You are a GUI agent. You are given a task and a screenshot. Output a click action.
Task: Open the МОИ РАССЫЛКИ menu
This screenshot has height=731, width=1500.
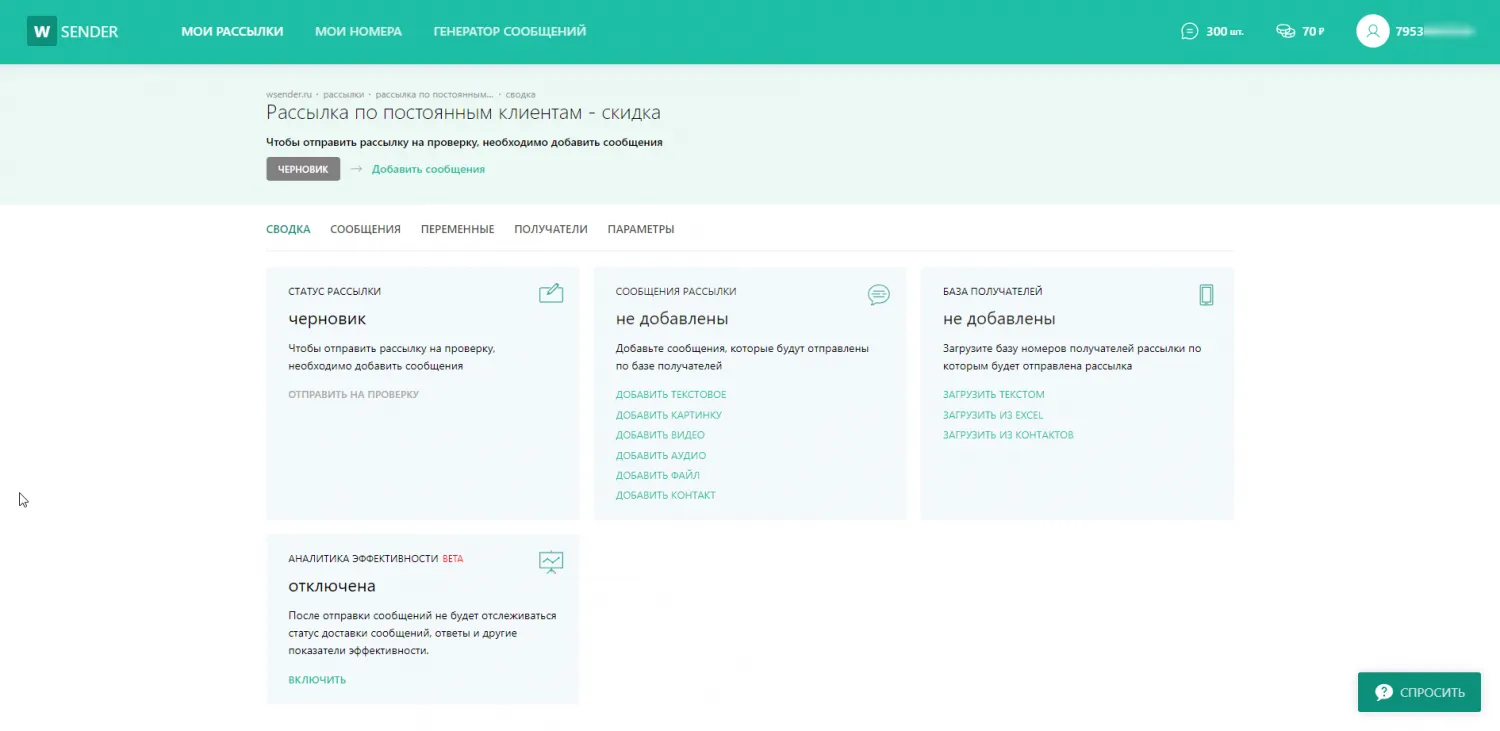coord(232,31)
